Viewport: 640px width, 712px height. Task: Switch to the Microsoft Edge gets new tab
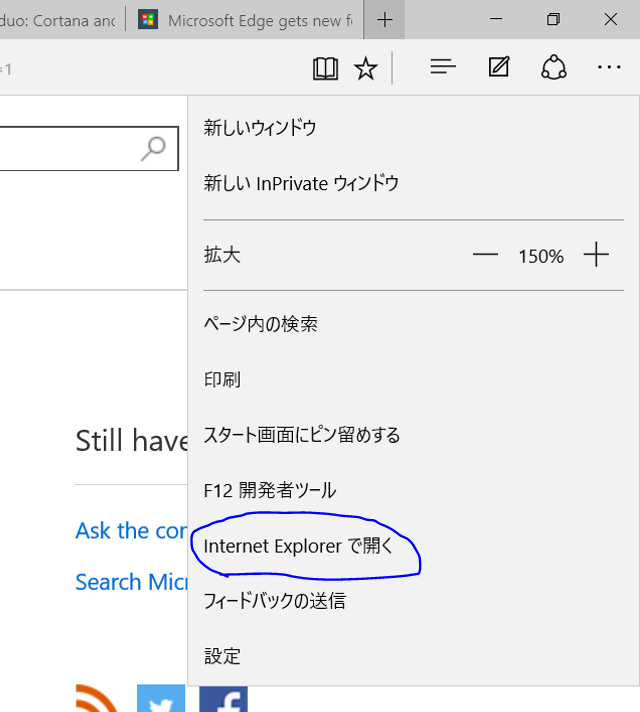(x=245, y=20)
